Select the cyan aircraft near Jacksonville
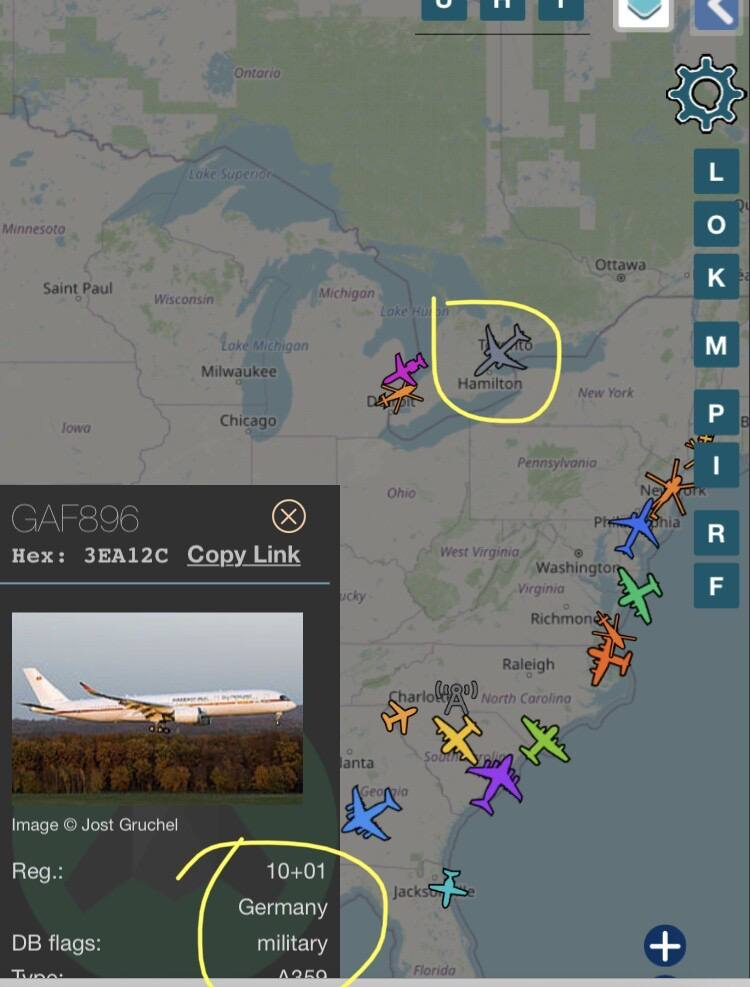 (448, 886)
